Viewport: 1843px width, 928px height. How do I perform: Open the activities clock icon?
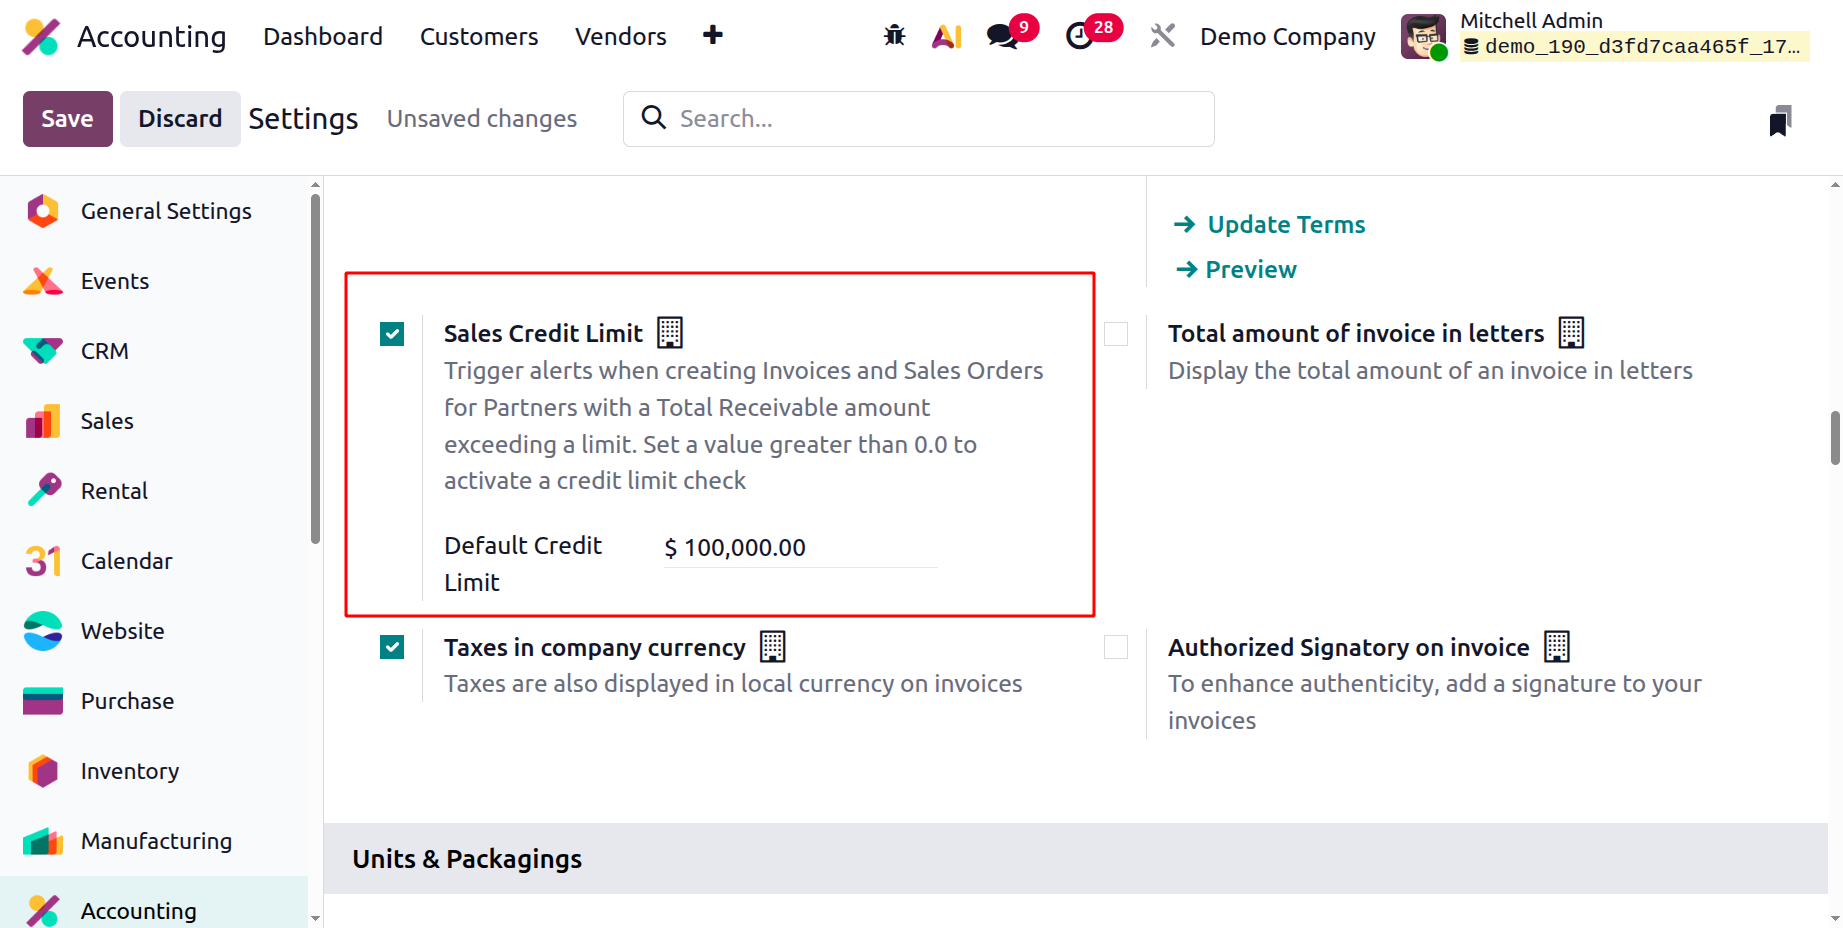click(1080, 36)
